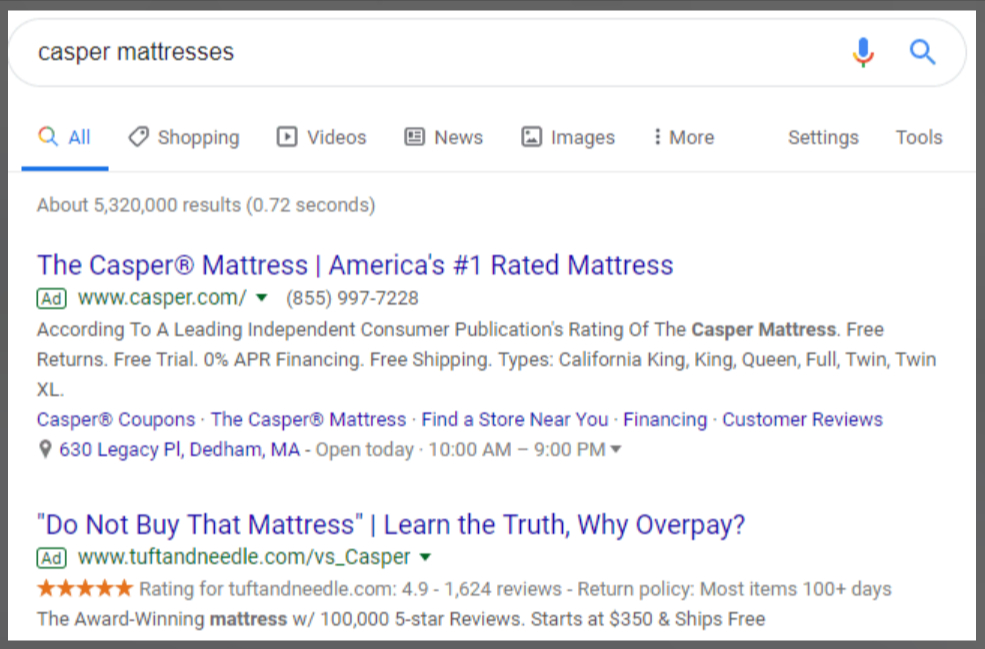
Task: Click 'Open today · 10:00 AM – 9:00 PM' text
Action: tap(460, 450)
